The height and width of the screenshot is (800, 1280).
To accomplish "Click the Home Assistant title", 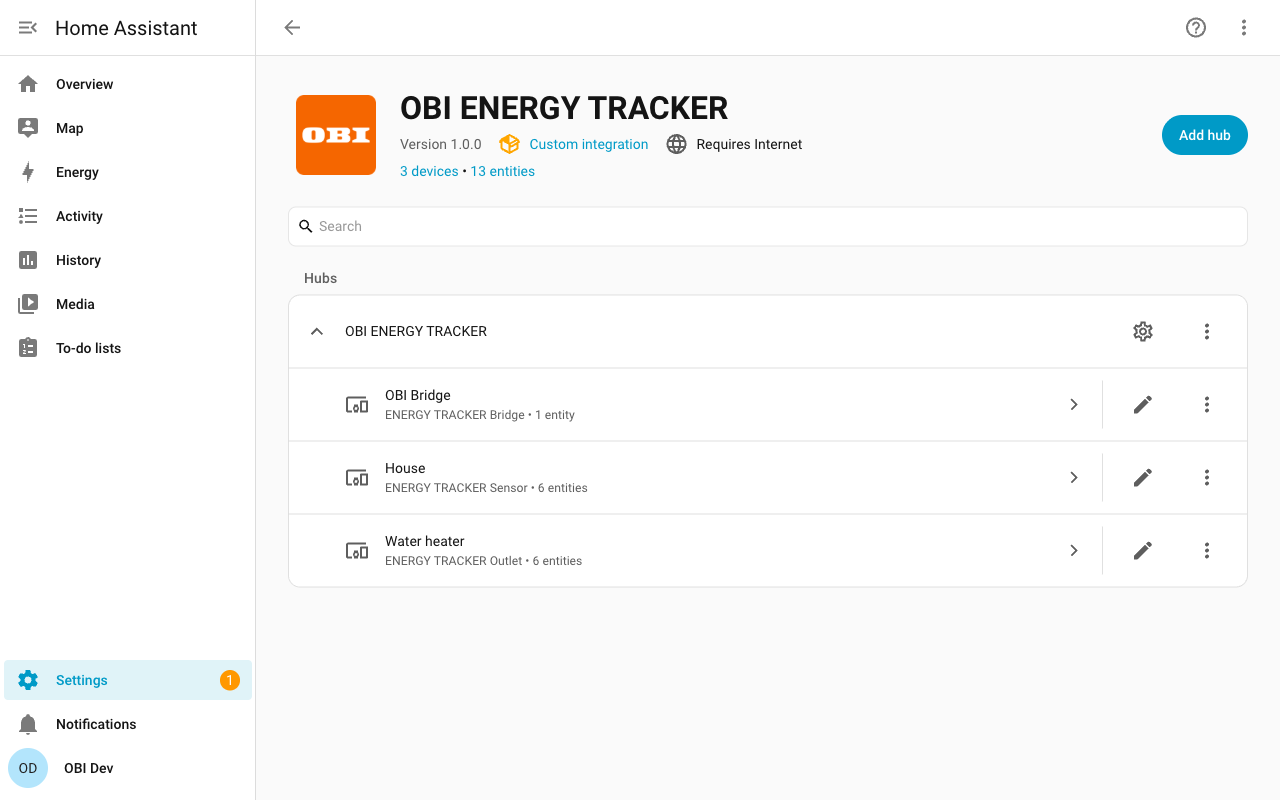I will 126,28.
